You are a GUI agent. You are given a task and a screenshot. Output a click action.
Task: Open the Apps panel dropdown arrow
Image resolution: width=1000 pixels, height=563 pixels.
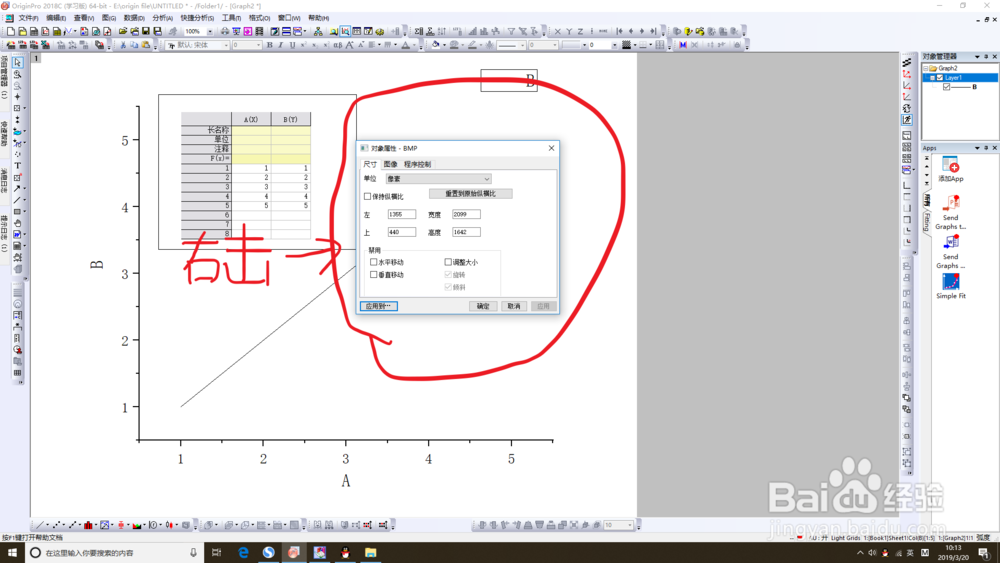pyautogui.click(x=977, y=148)
